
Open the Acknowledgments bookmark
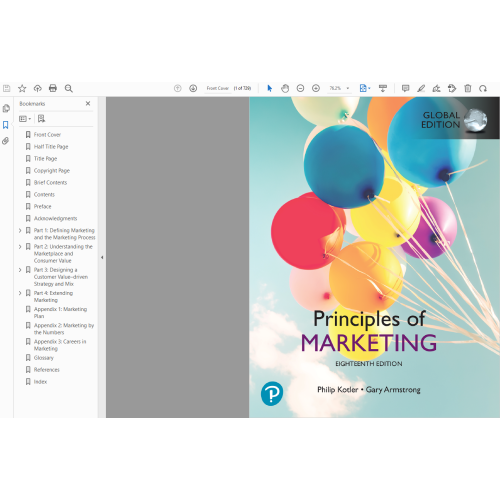point(55,219)
